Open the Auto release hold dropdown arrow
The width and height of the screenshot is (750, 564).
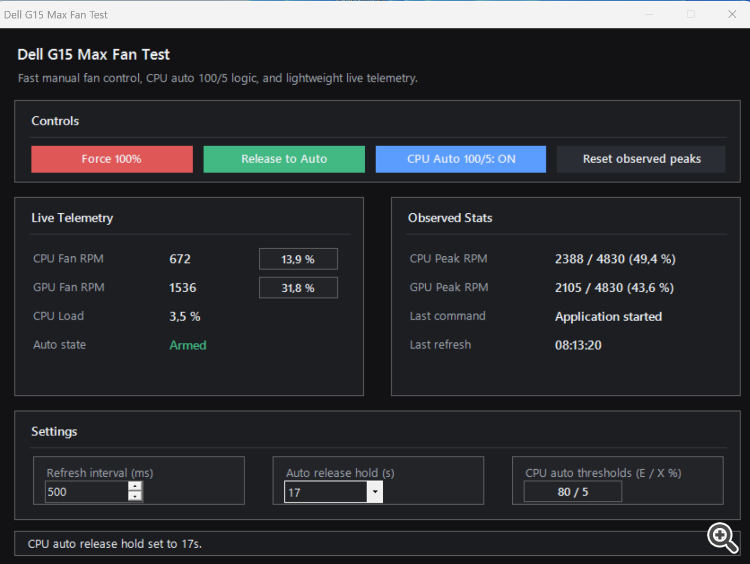coord(375,492)
